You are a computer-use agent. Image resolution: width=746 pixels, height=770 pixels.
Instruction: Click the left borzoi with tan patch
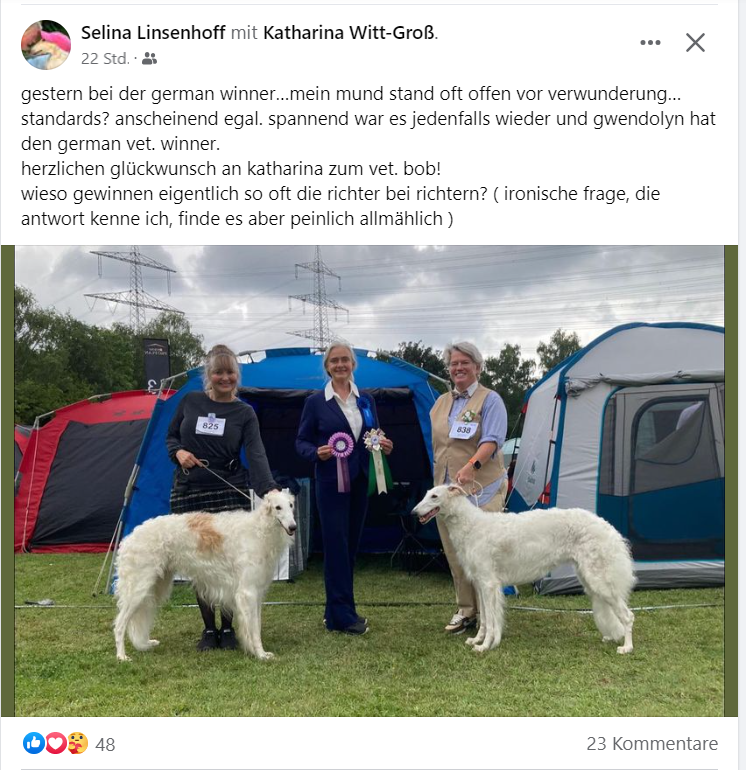coord(204,572)
